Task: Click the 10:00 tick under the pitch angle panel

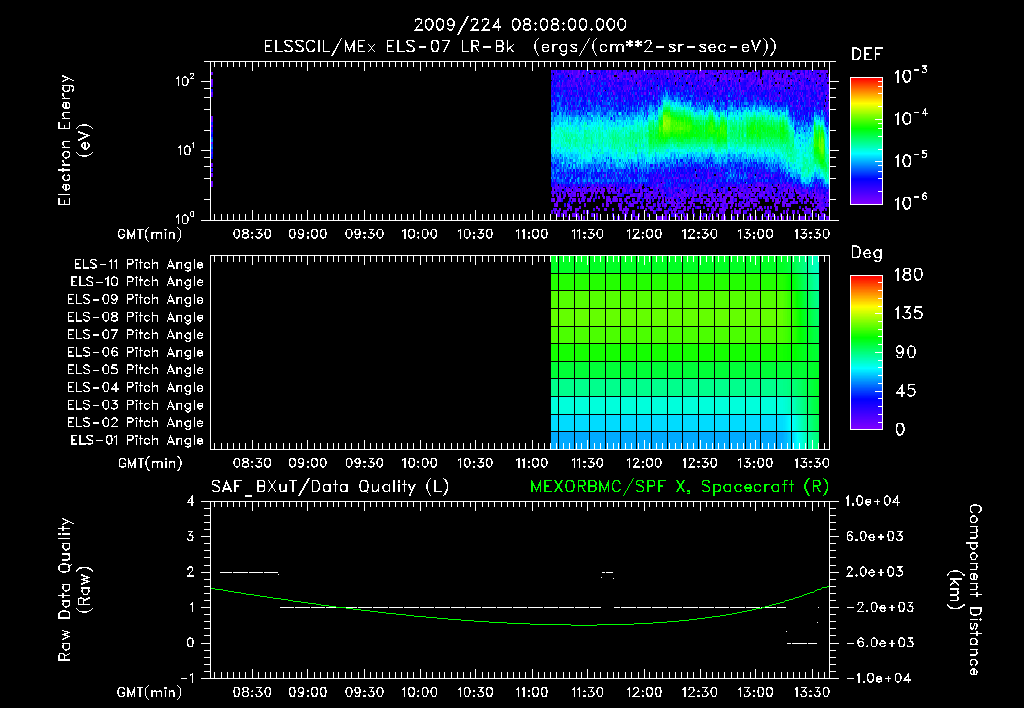Action: pyautogui.click(x=419, y=464)
